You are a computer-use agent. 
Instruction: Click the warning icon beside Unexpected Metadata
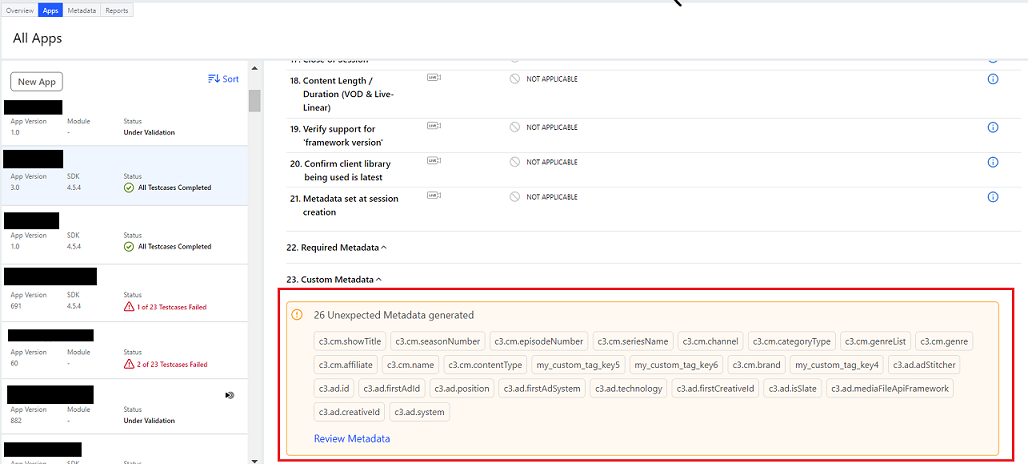(x=297, y=315)
